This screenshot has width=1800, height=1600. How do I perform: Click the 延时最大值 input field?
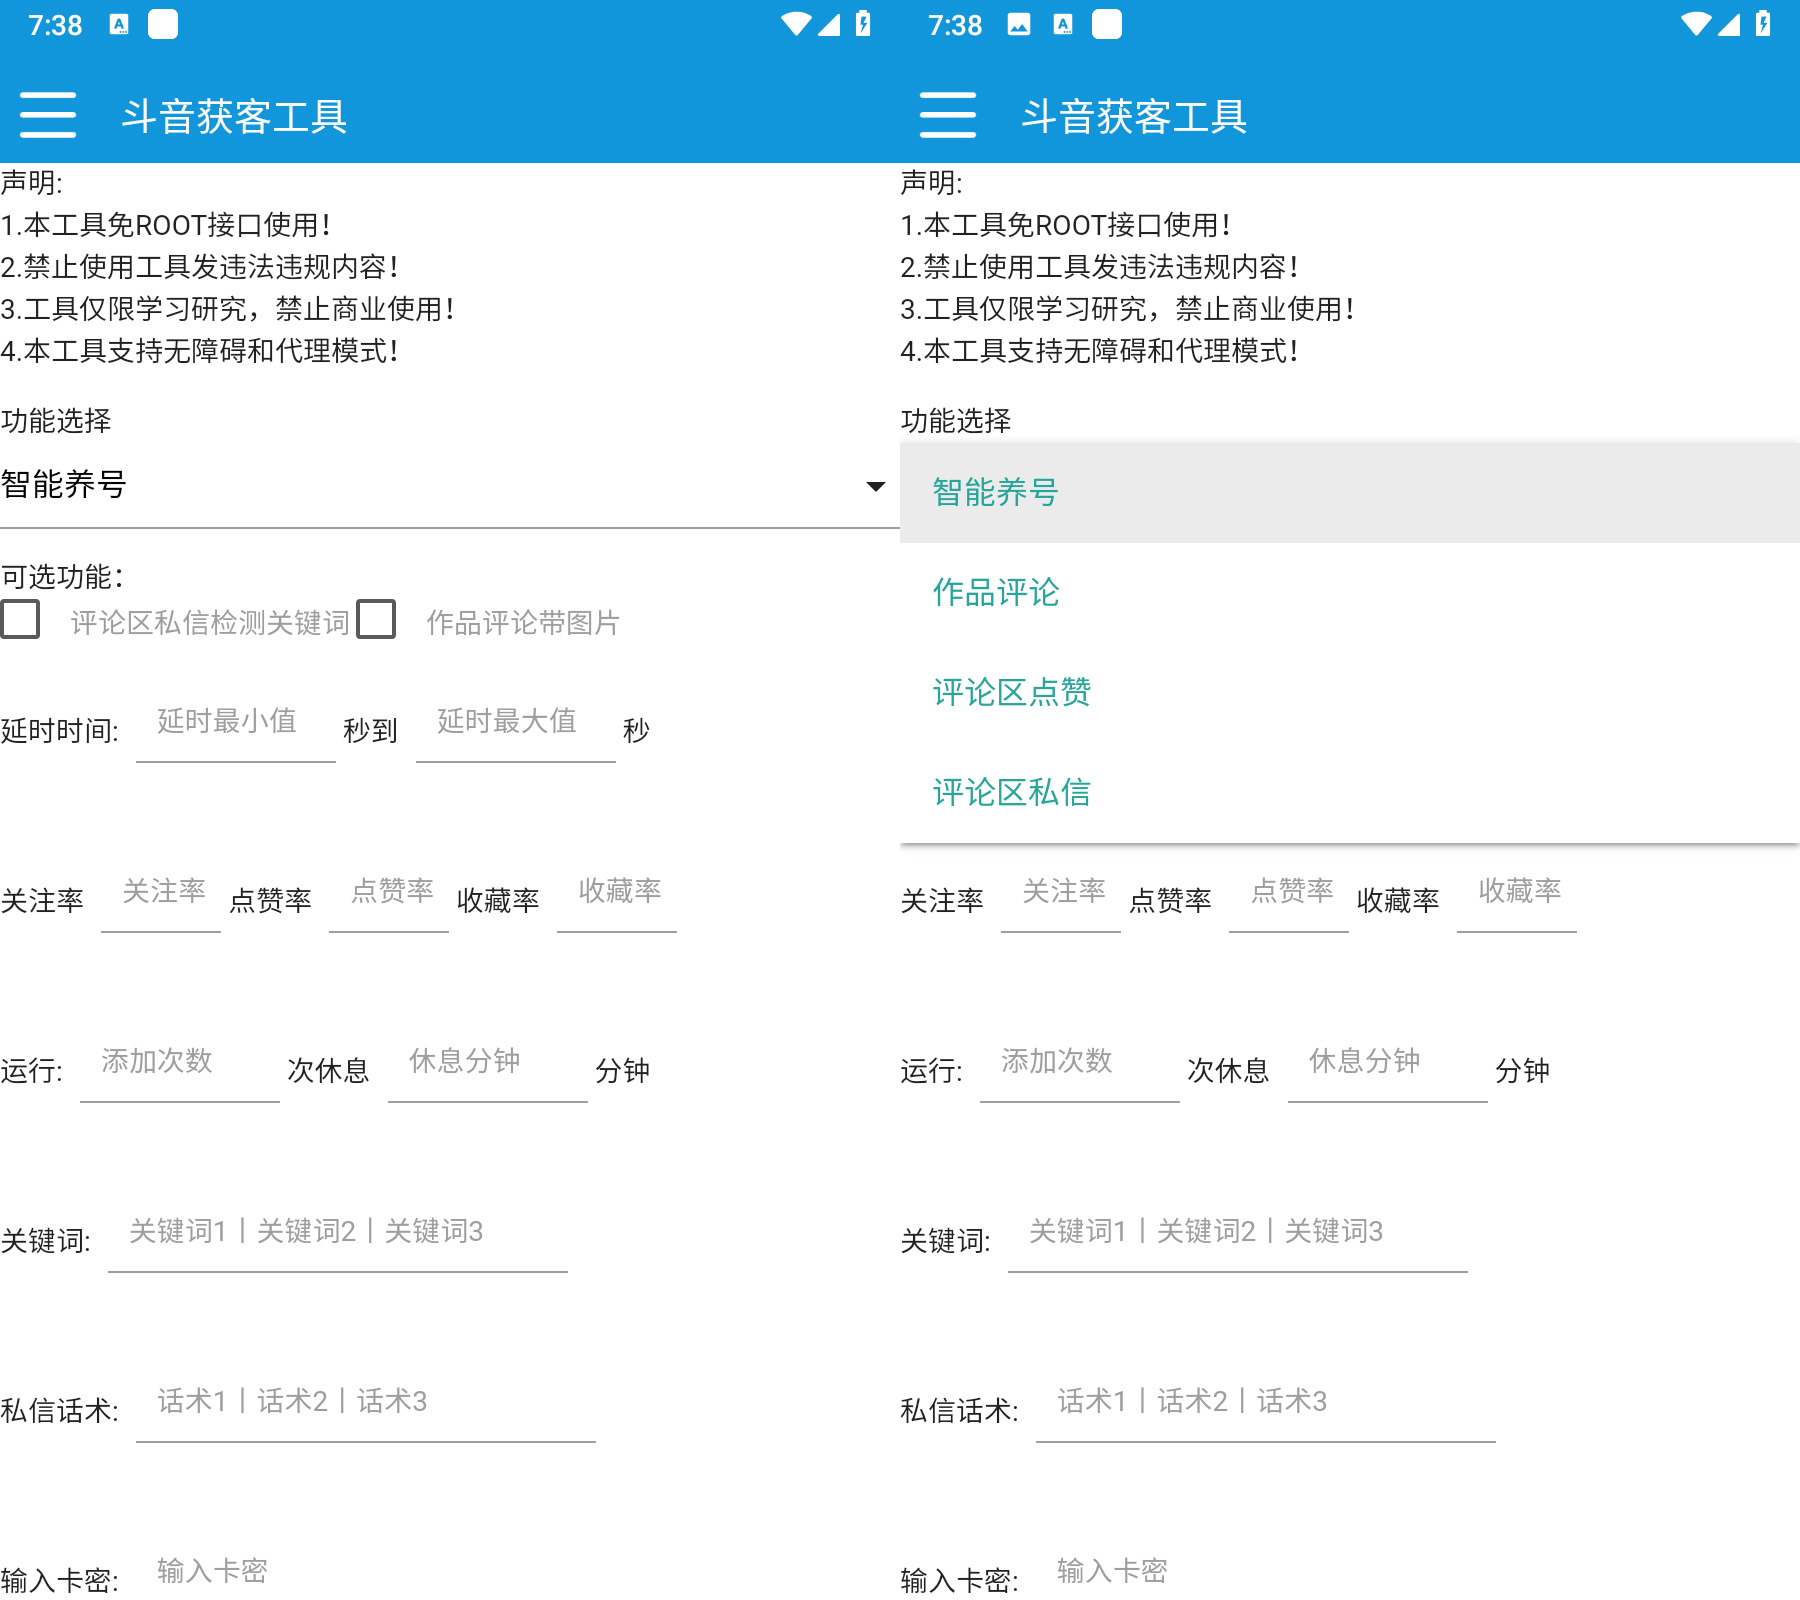(515, 725)
